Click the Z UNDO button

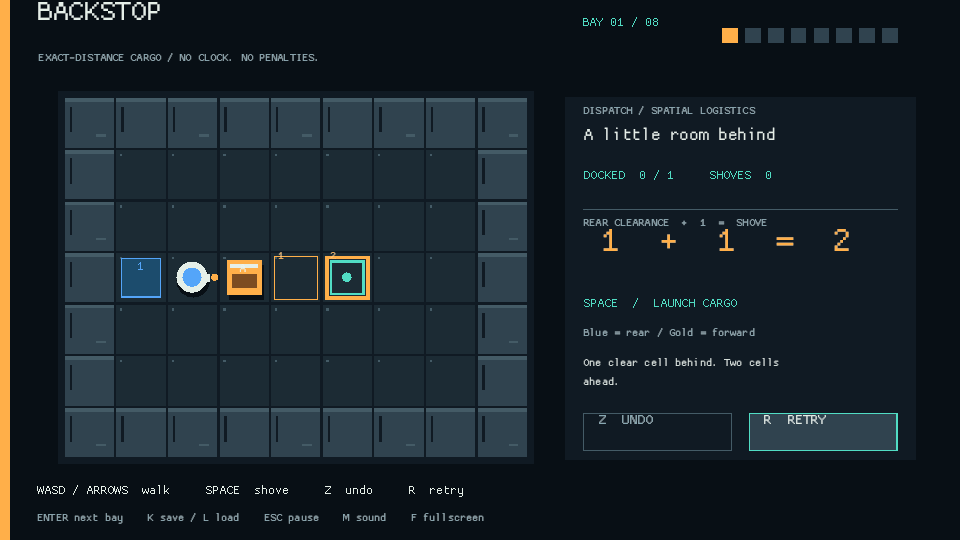tap(657, 432)
